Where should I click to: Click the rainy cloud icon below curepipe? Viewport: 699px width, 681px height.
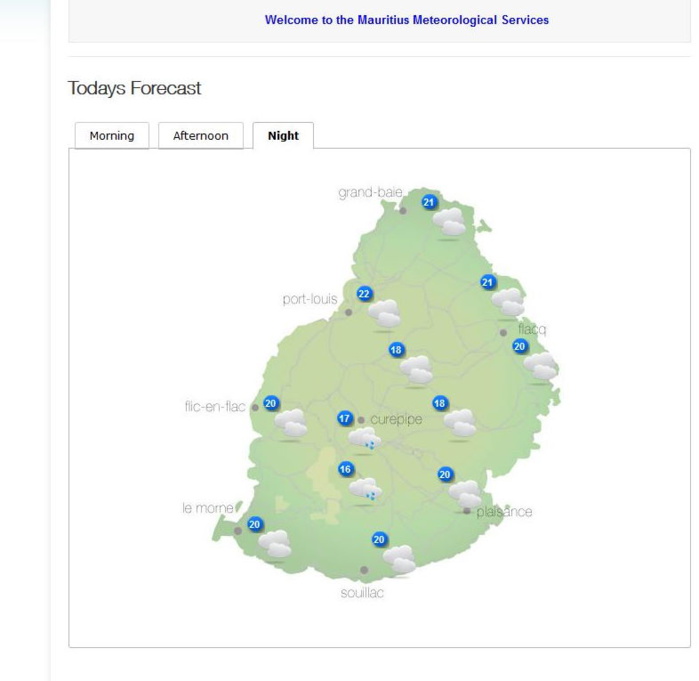(x=363, y=439)
